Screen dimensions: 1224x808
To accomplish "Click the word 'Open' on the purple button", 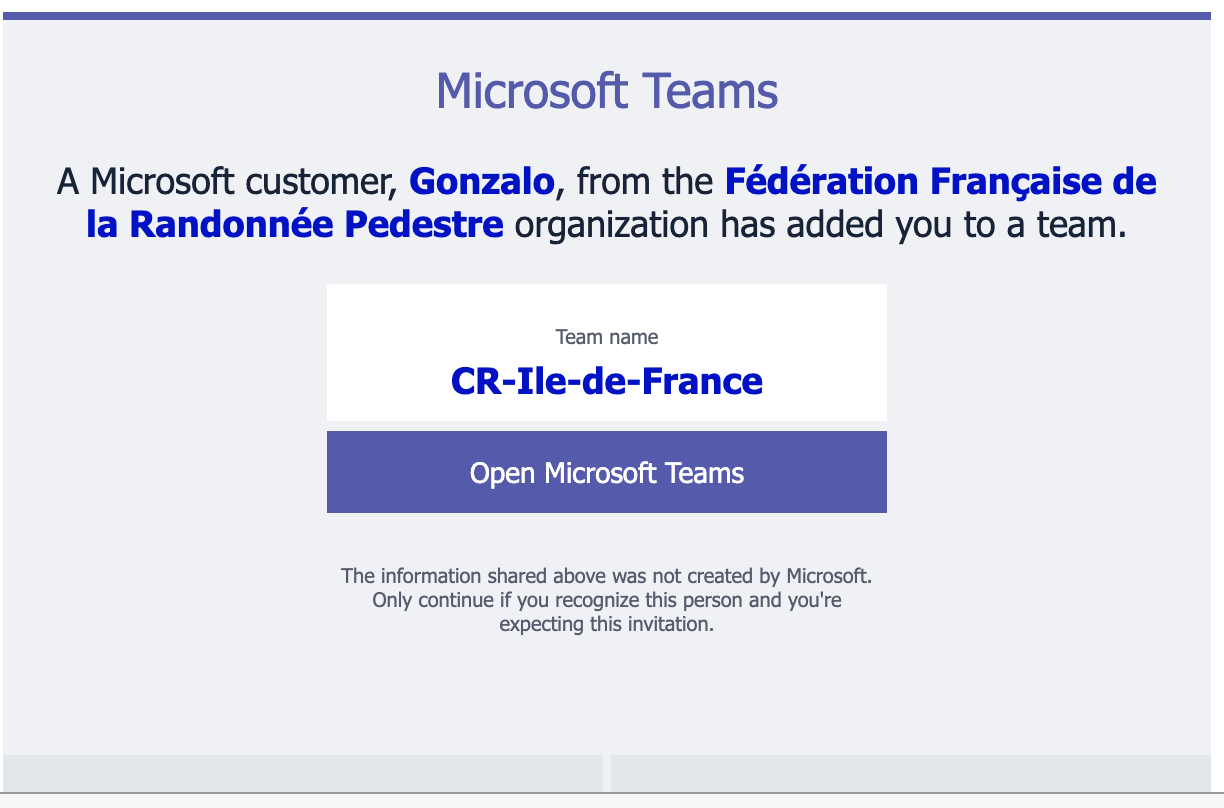I will [503, 473].
